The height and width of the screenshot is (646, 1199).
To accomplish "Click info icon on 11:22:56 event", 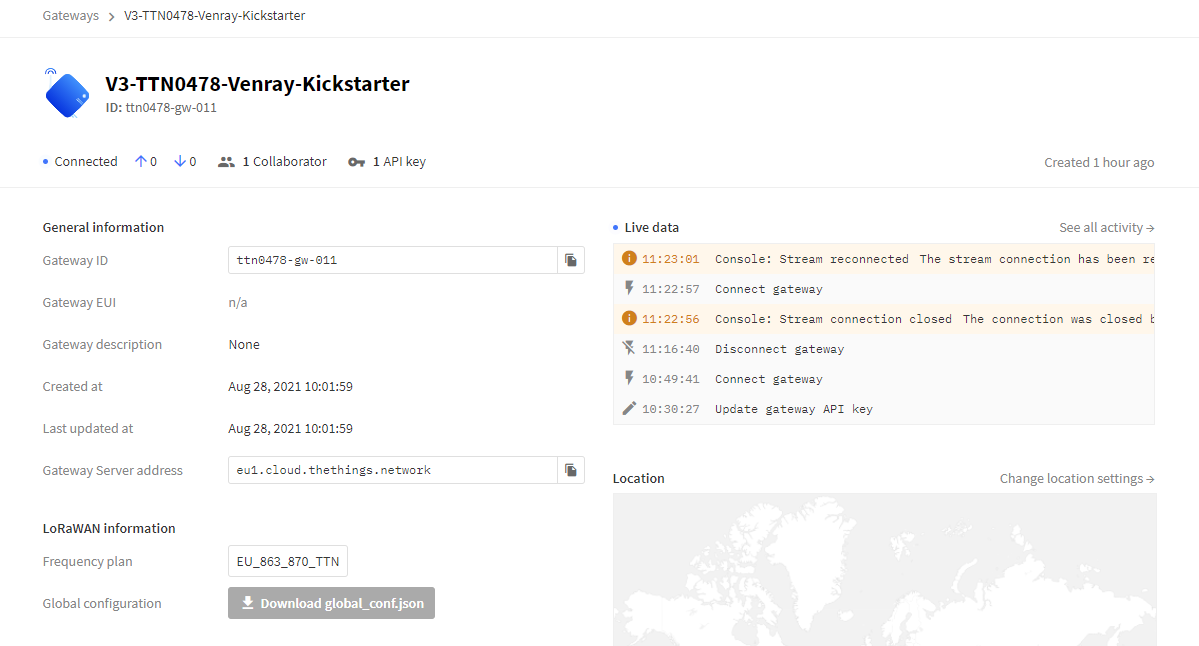I will tap(629, 318).
